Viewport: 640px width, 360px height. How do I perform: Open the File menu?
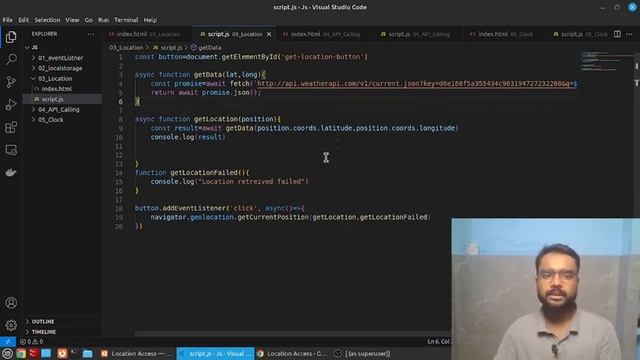coord(8,20)
